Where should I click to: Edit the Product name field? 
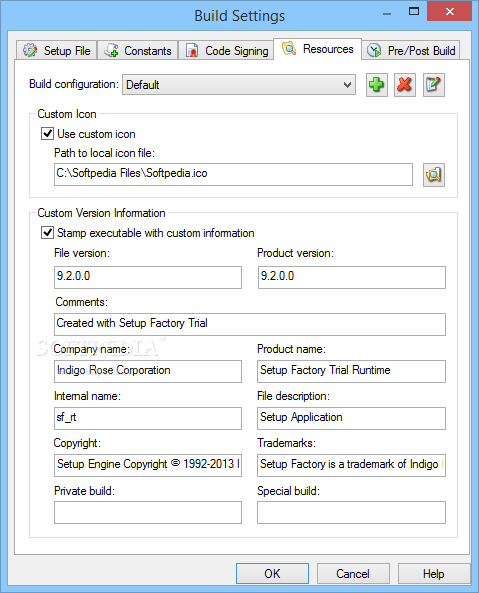click(x=351, y=371)
